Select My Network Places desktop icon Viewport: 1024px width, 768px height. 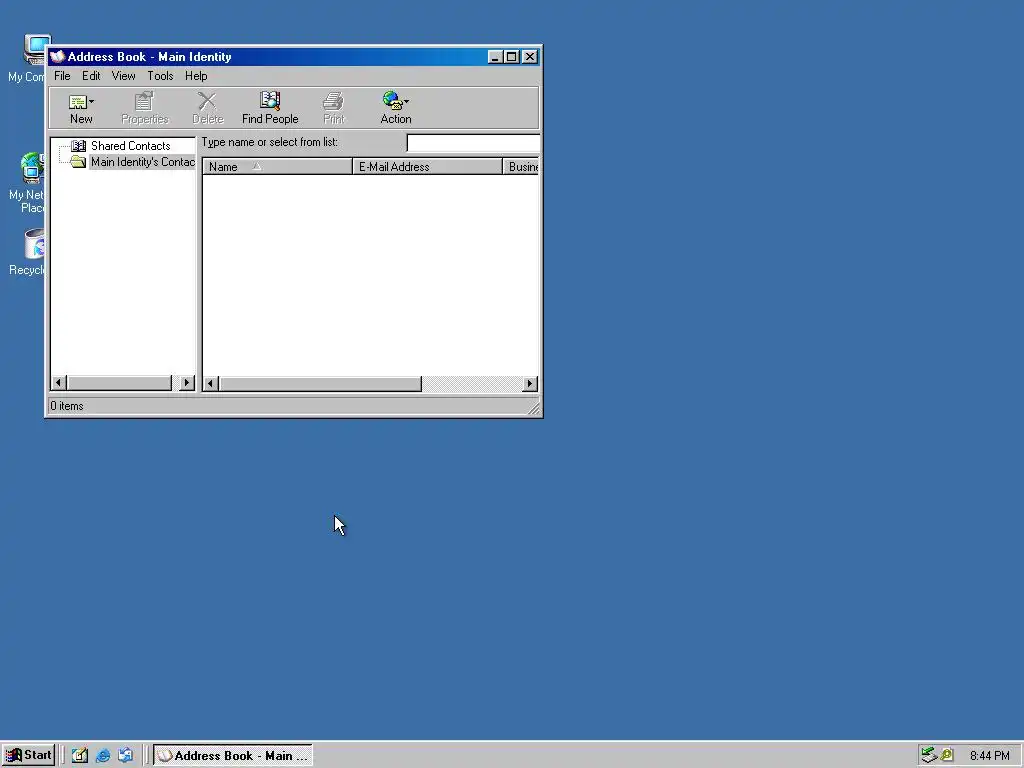[x=27, y=183]
